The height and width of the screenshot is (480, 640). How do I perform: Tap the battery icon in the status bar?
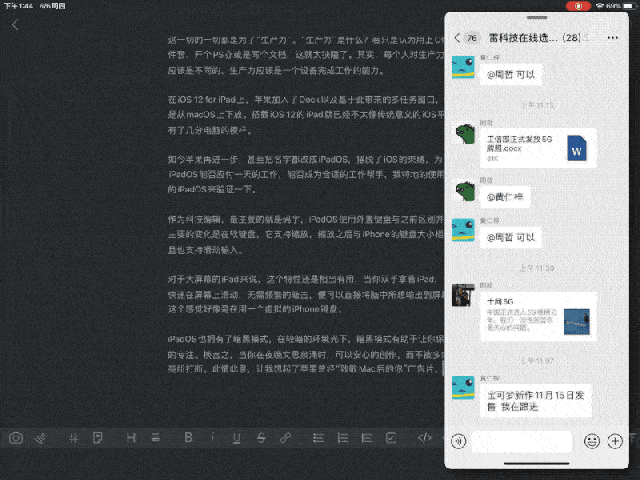(628, 6)
